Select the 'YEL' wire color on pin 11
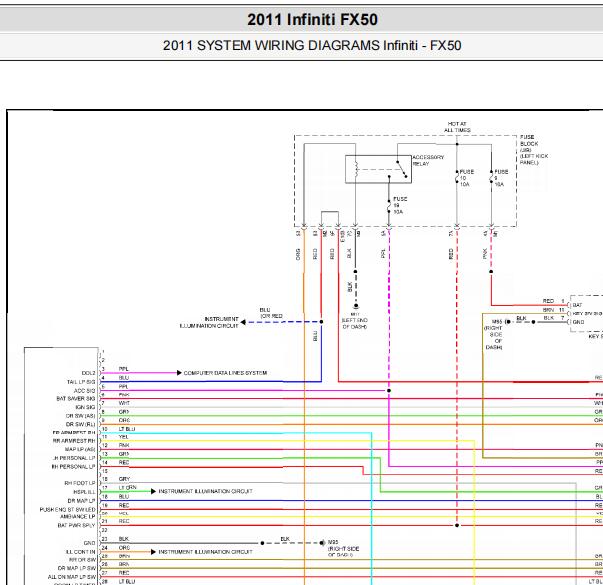This screenshot has height=585, width=603. click(123, 437)
